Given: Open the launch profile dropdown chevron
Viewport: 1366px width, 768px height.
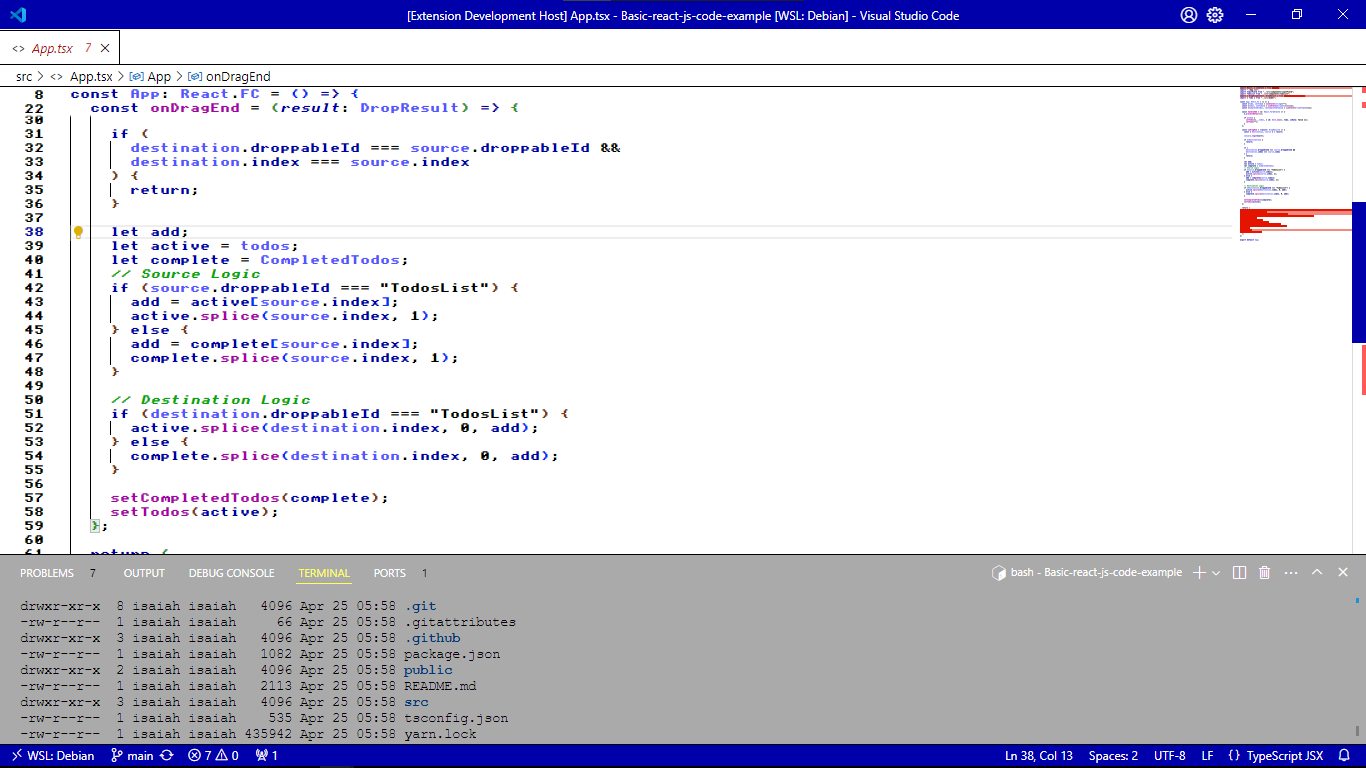Looking at the screenshot, I should 1216,573.
